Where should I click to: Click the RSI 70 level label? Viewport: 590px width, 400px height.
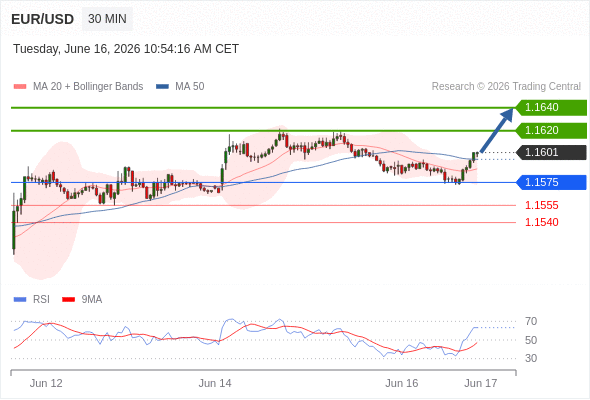tap(531, 322)
